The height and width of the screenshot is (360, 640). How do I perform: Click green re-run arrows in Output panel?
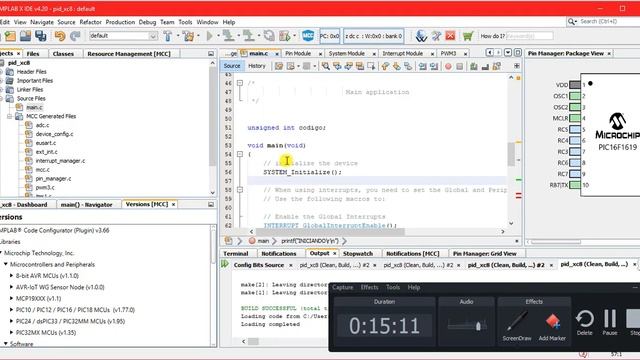tap(225, 264)
